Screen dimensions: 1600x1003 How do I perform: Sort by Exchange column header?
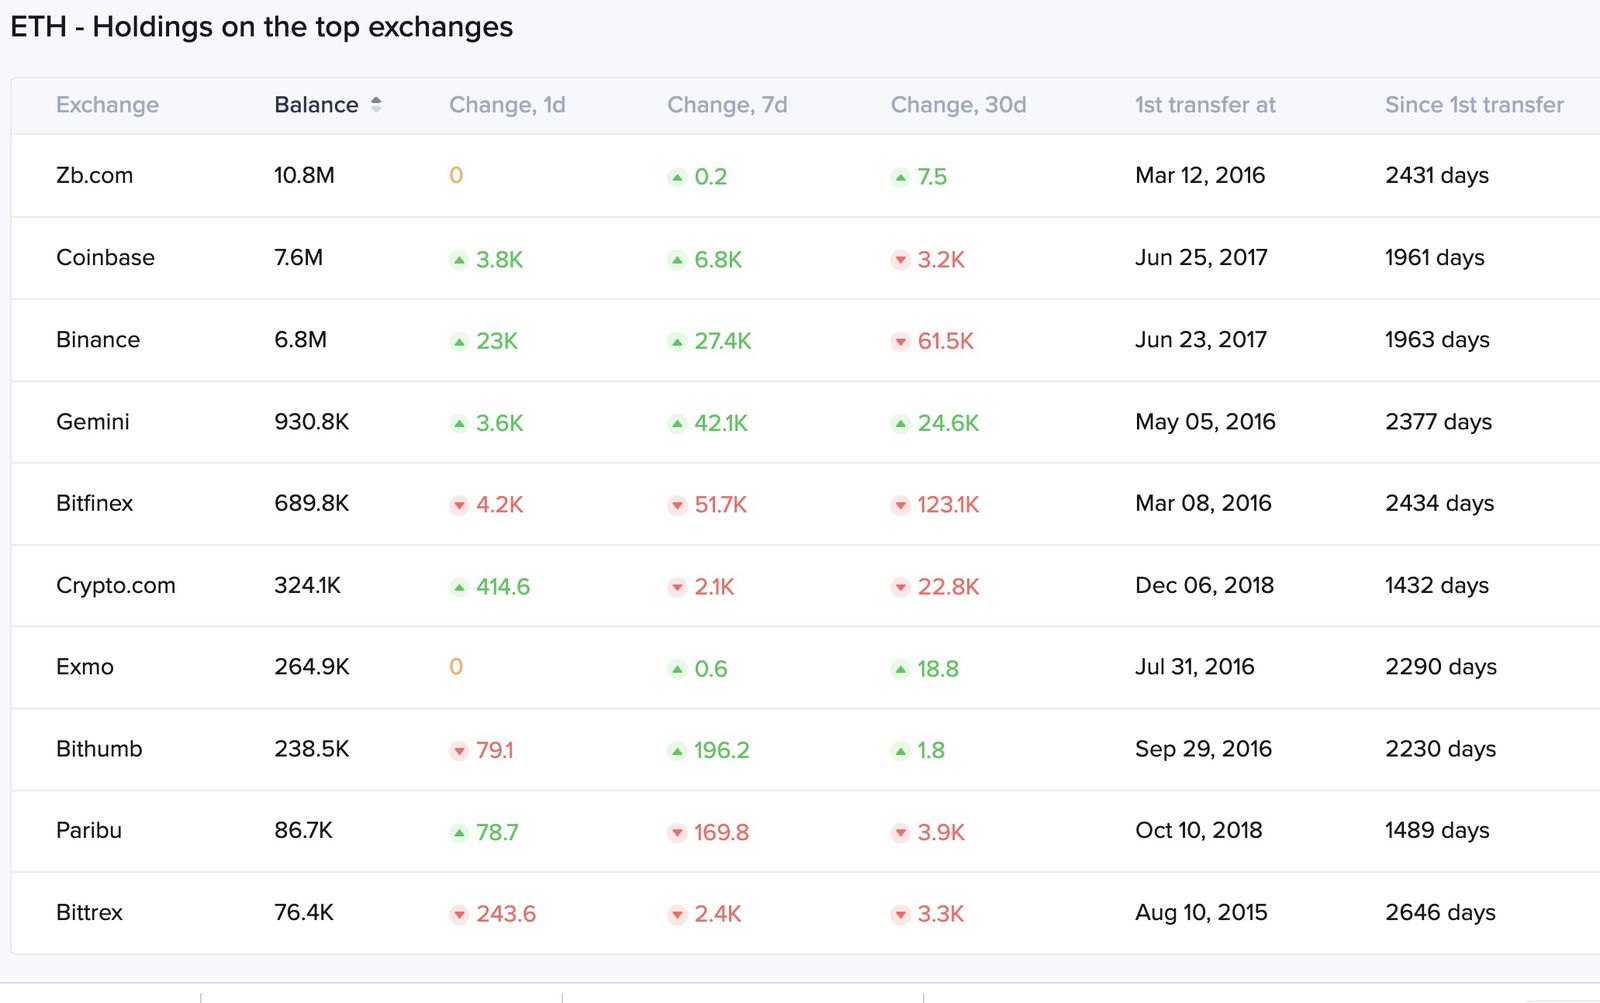(107, 105)
